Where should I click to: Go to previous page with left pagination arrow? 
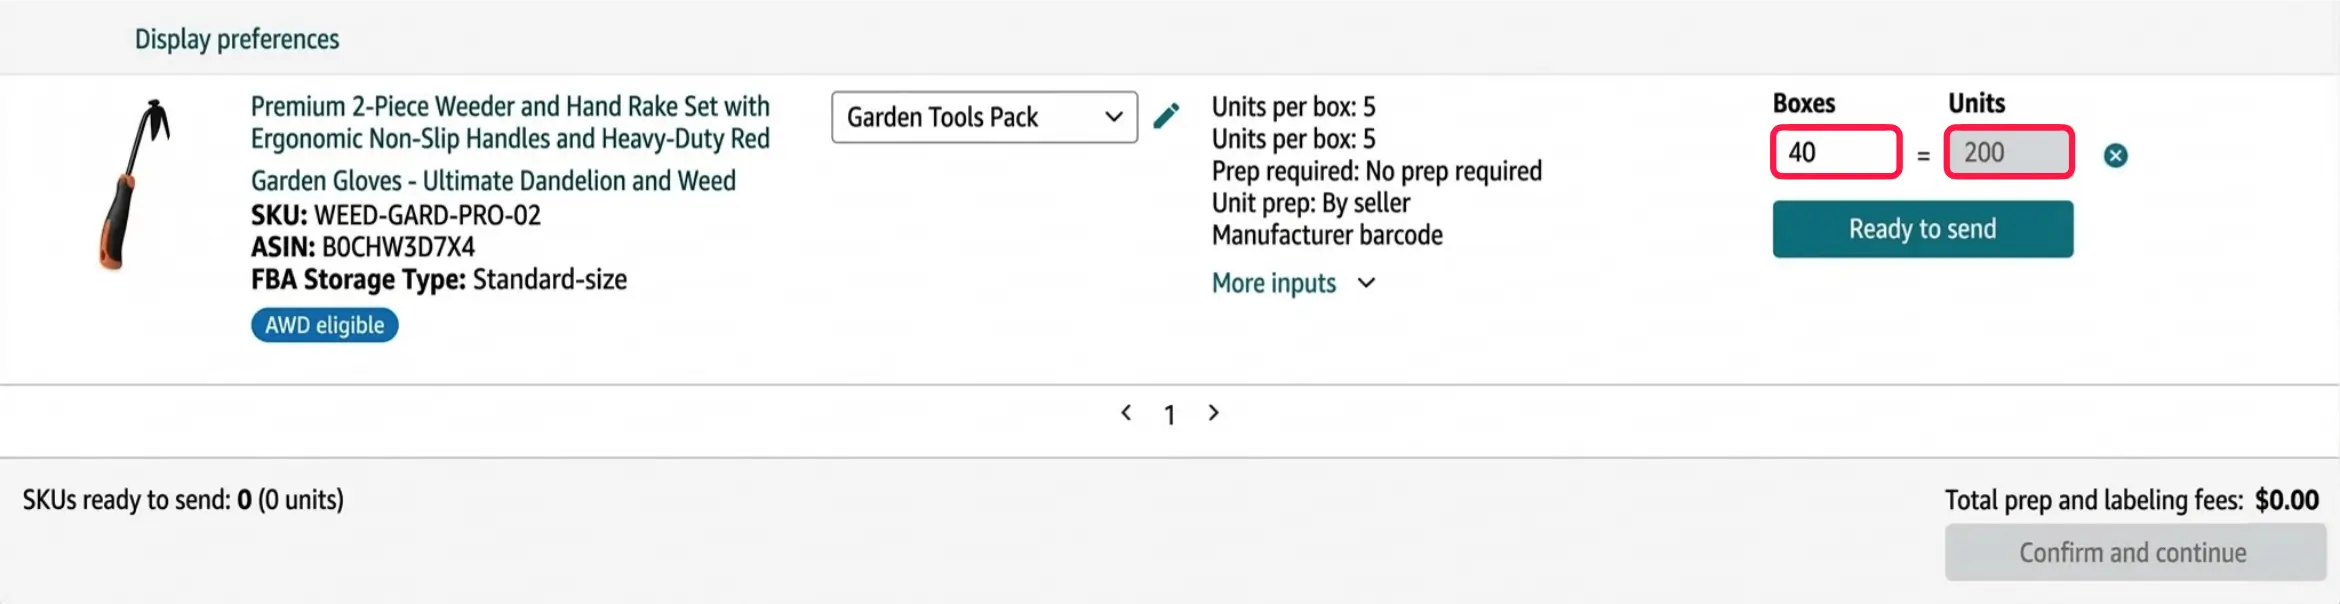[1126, 412]
